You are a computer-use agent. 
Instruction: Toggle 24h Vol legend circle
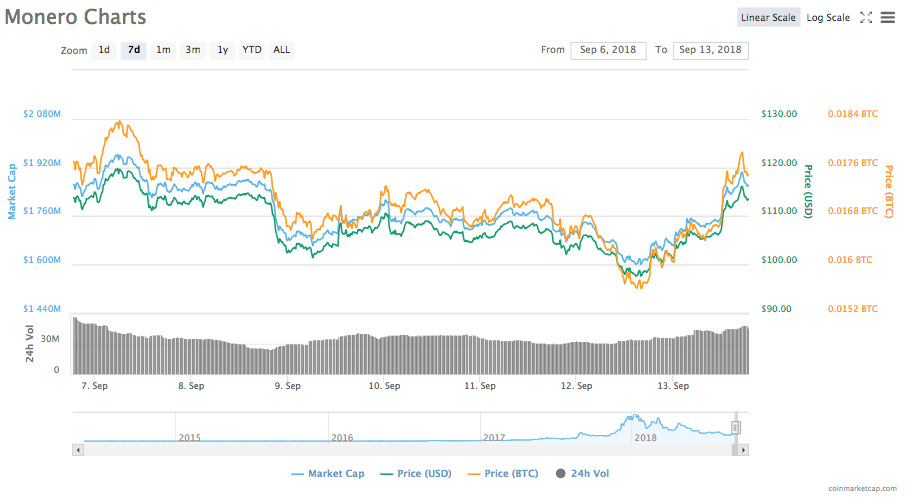(560, 473)
